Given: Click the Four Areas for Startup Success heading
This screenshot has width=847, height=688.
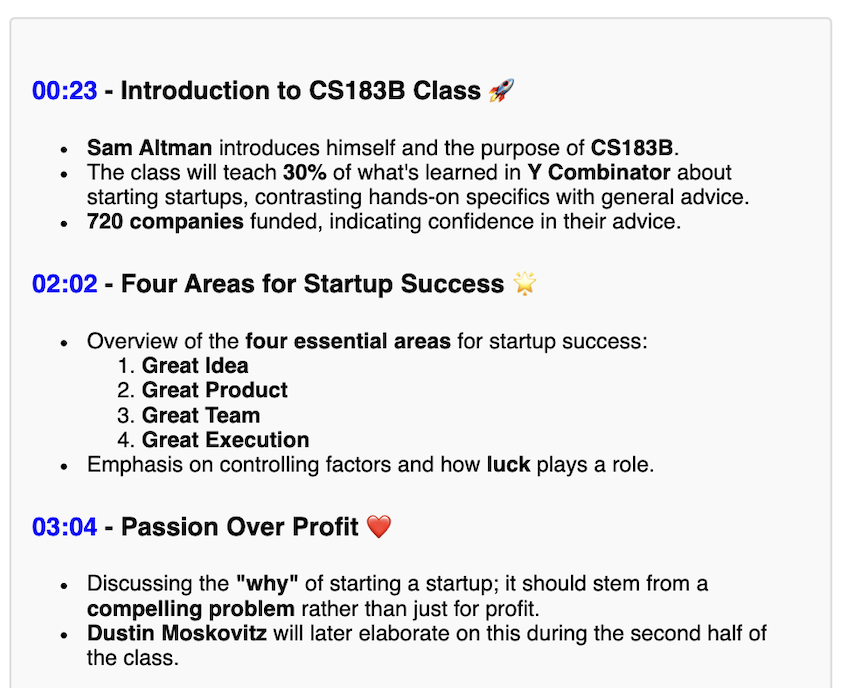Looking at the screenshot, I should tap(312, 284).
